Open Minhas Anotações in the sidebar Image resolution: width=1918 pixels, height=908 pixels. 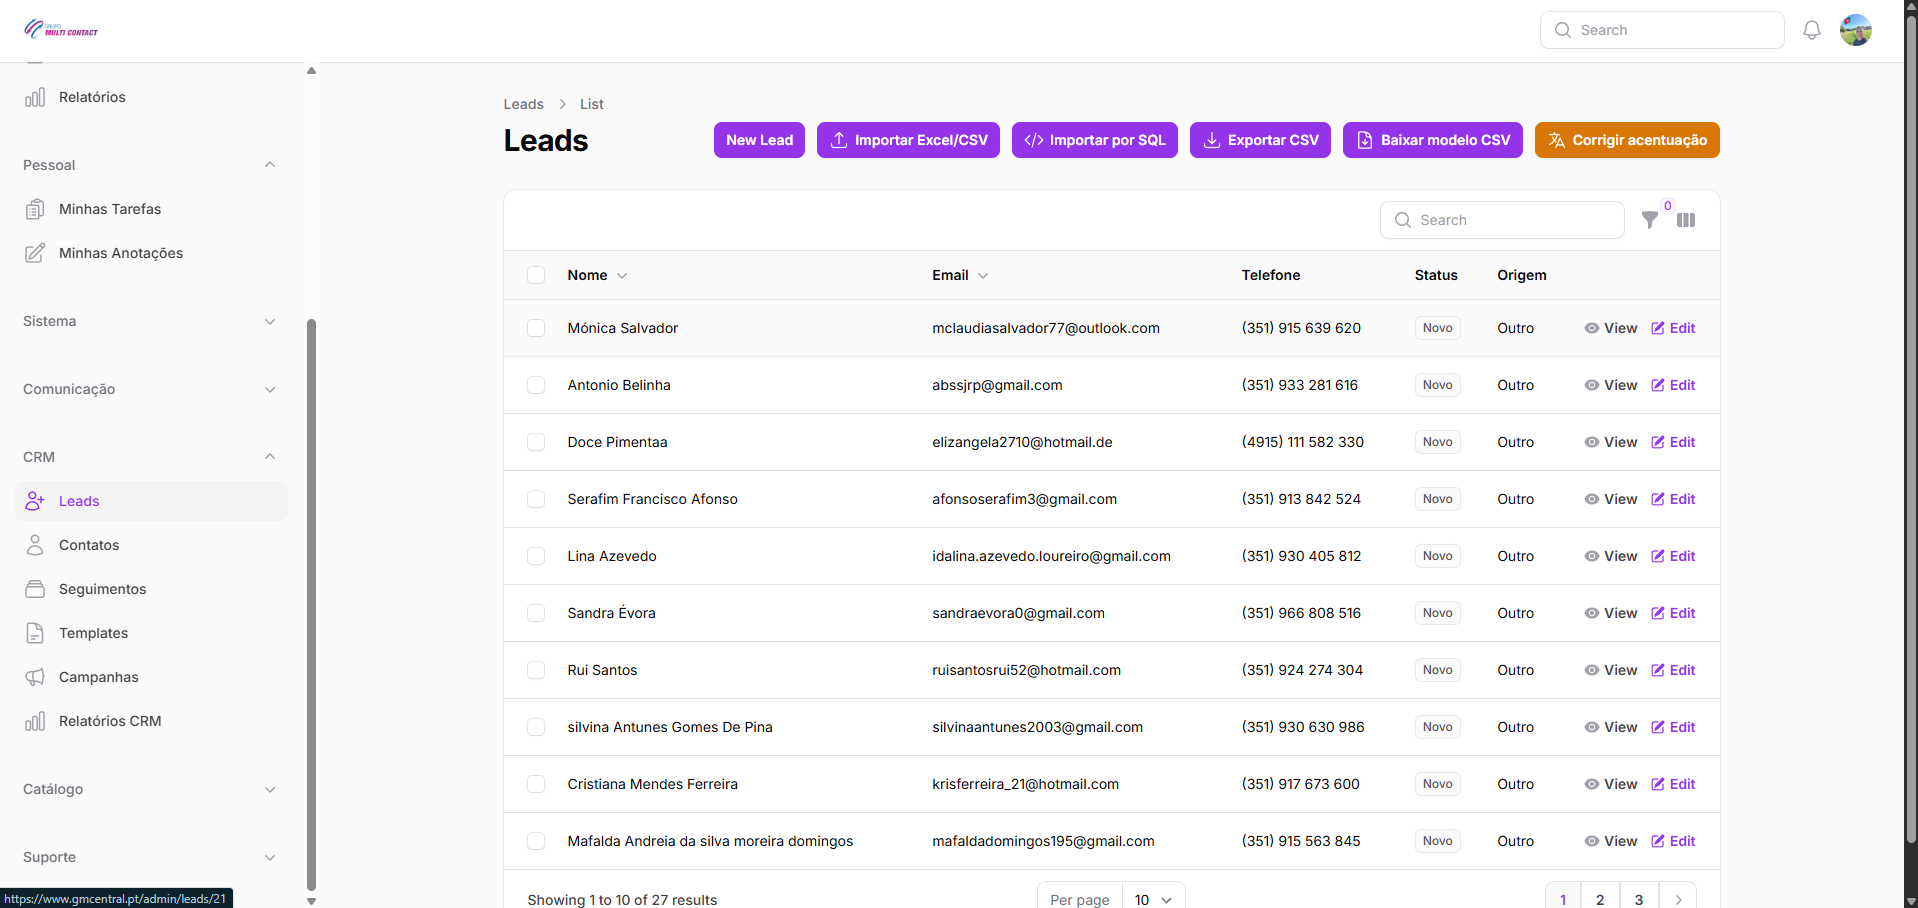(120, 253)
